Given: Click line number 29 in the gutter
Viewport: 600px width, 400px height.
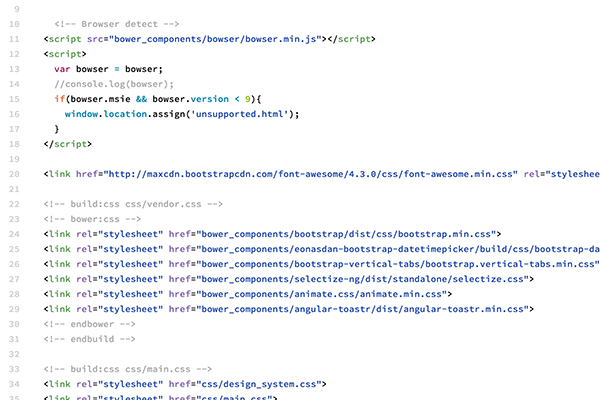Looking at the screenshot, I should pyautogui.click(x=14, y=309).
